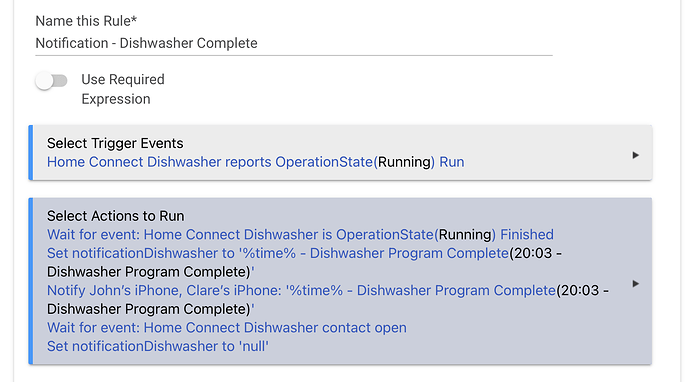Open the Home Connect Dishwasher reports OperationState trigger
The width and height of the screenshot is (690, 382).
[x=255, y=162]
